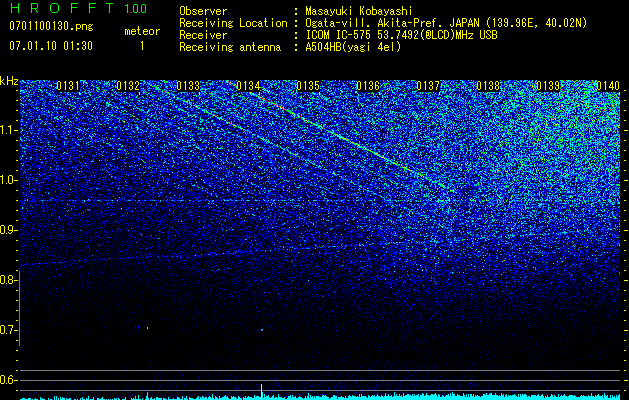Click the 0.8 kHz axis label
The image size is (629, 400).
point(8,280)
